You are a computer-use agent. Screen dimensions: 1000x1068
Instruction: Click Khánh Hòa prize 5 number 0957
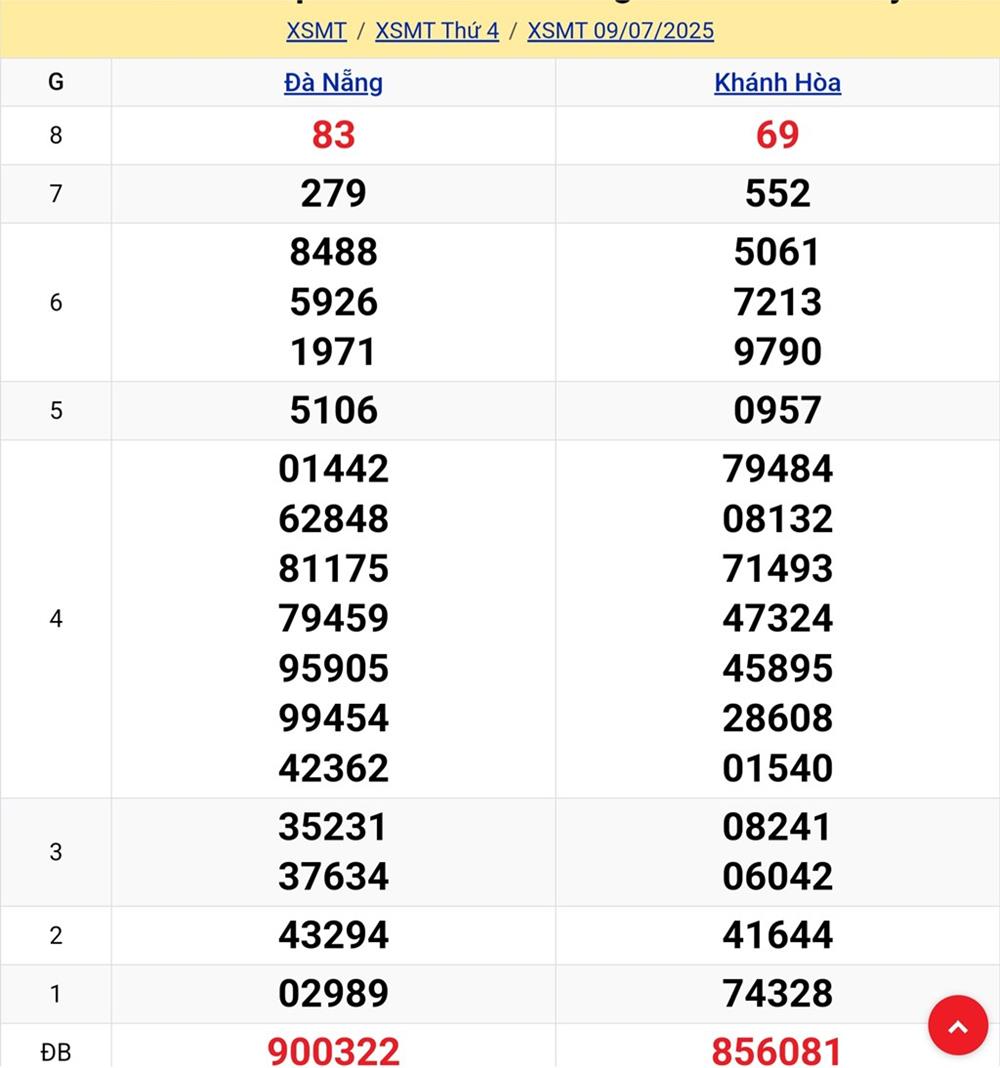777,410
